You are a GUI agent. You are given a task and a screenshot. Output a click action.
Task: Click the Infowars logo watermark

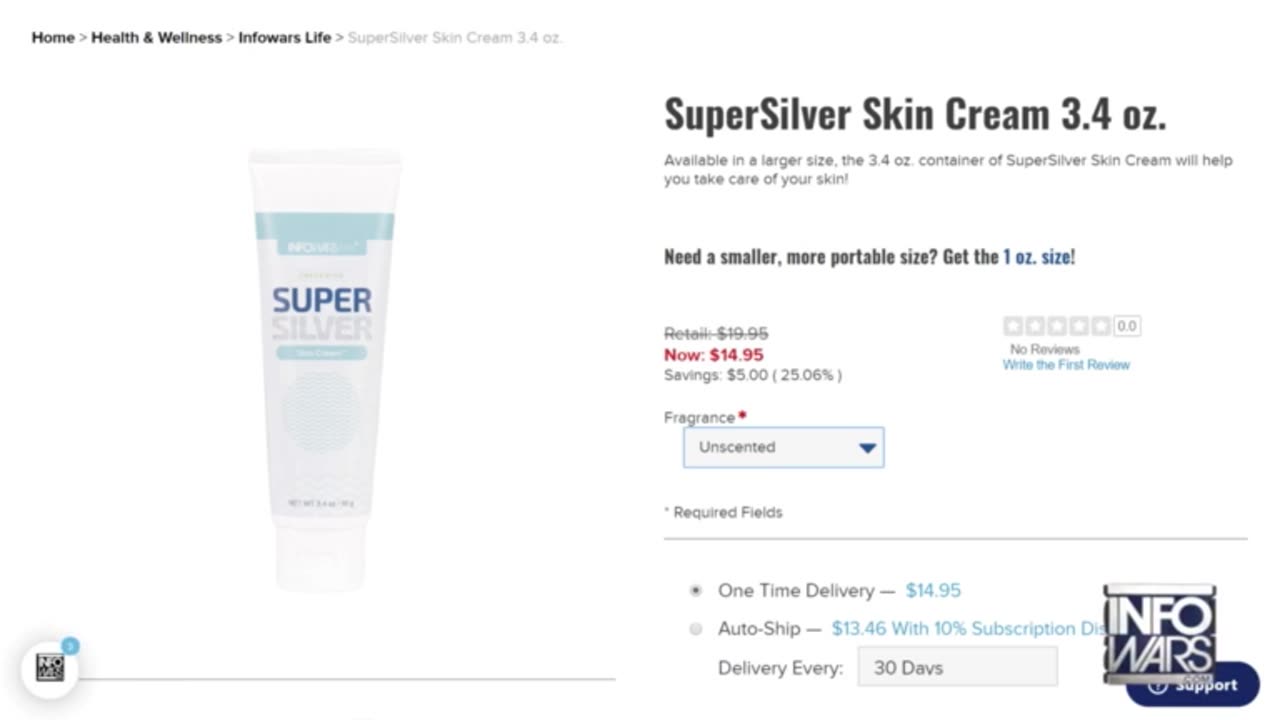coord(1159,635)
